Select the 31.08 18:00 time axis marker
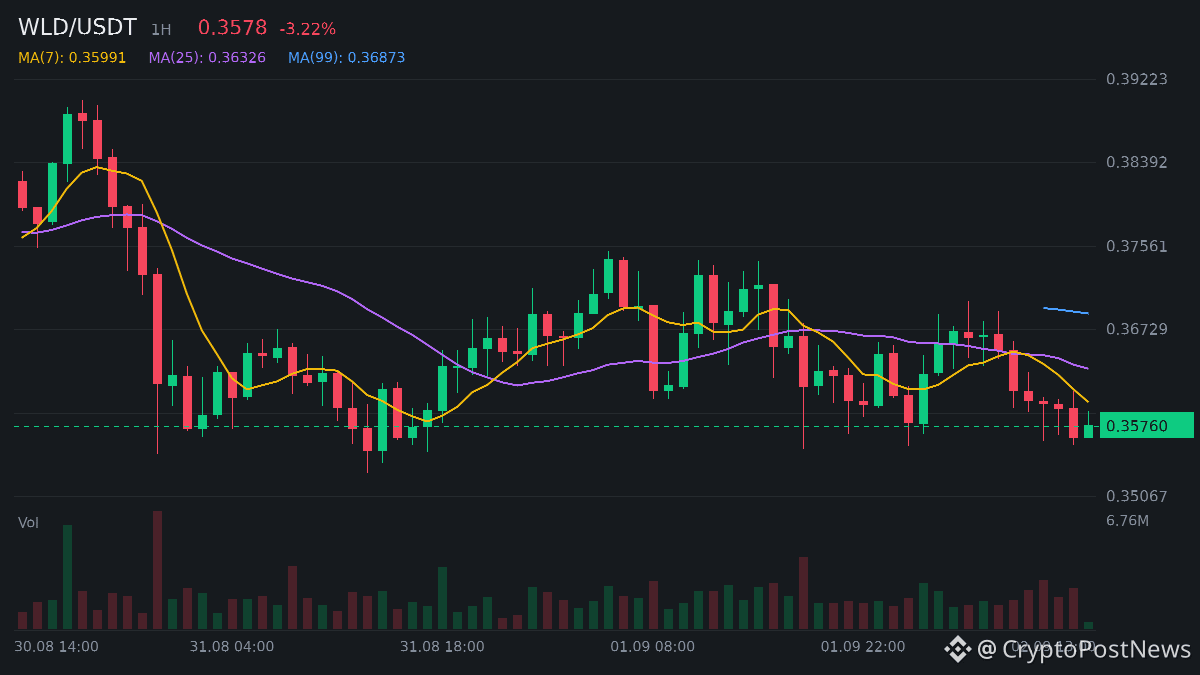The image size is (1200, 675). [442, 647]
